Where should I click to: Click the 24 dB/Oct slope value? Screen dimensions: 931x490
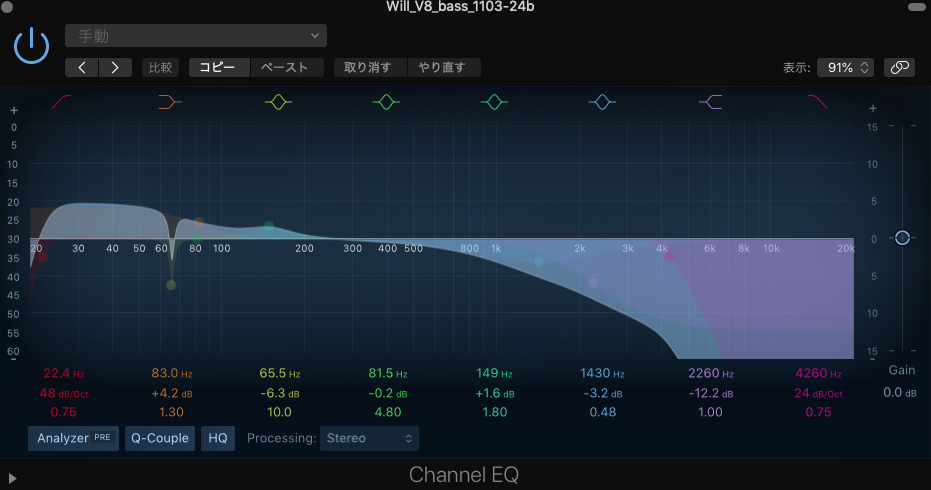pos(818,393)
